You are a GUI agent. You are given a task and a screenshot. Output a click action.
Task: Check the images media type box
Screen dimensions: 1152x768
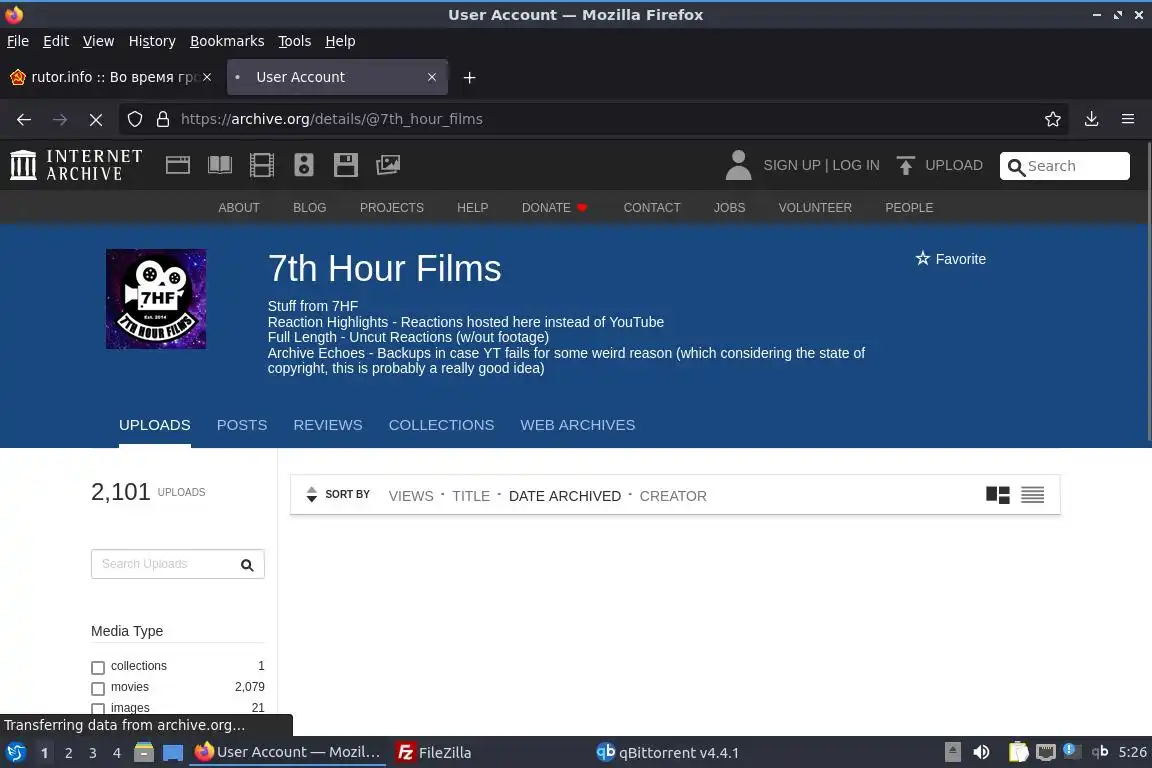point(98,708)
